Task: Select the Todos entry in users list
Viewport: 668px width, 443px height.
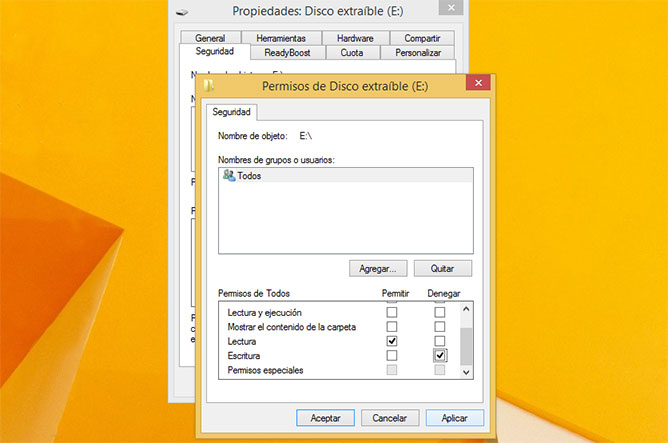Action: pos(346,175)
